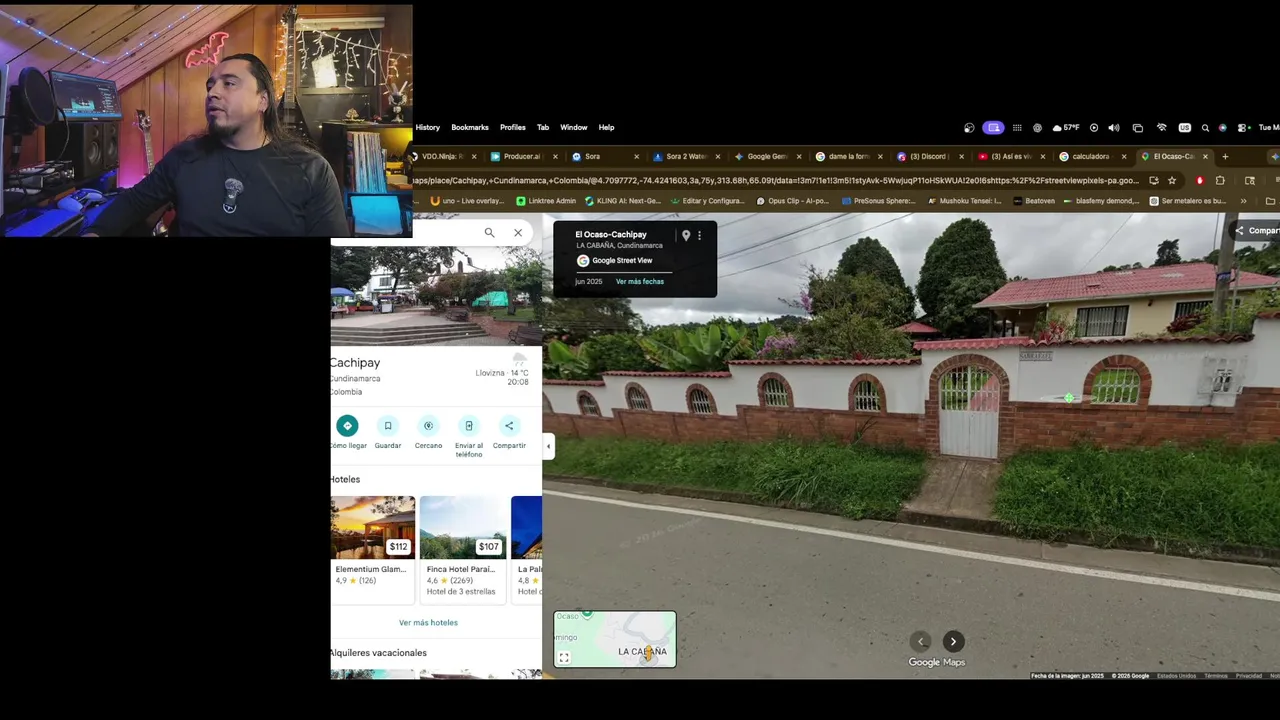Go to next Street View position arrow

tap(953, 642)
